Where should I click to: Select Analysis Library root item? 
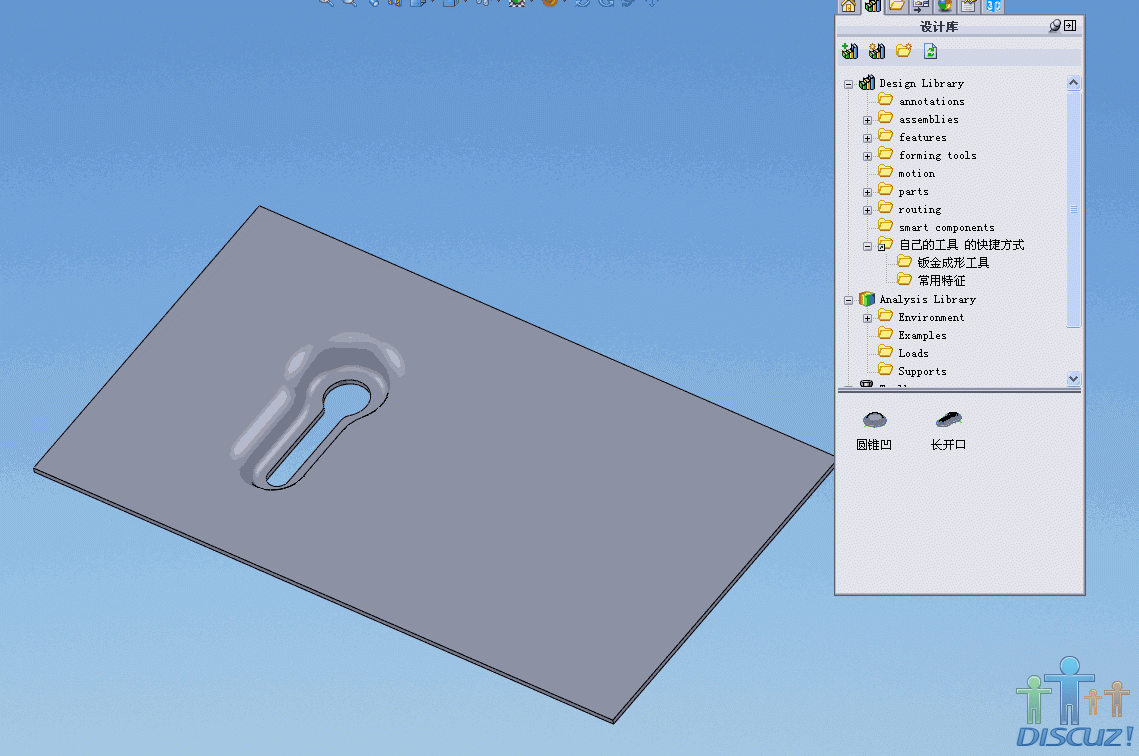coord(927,299)
